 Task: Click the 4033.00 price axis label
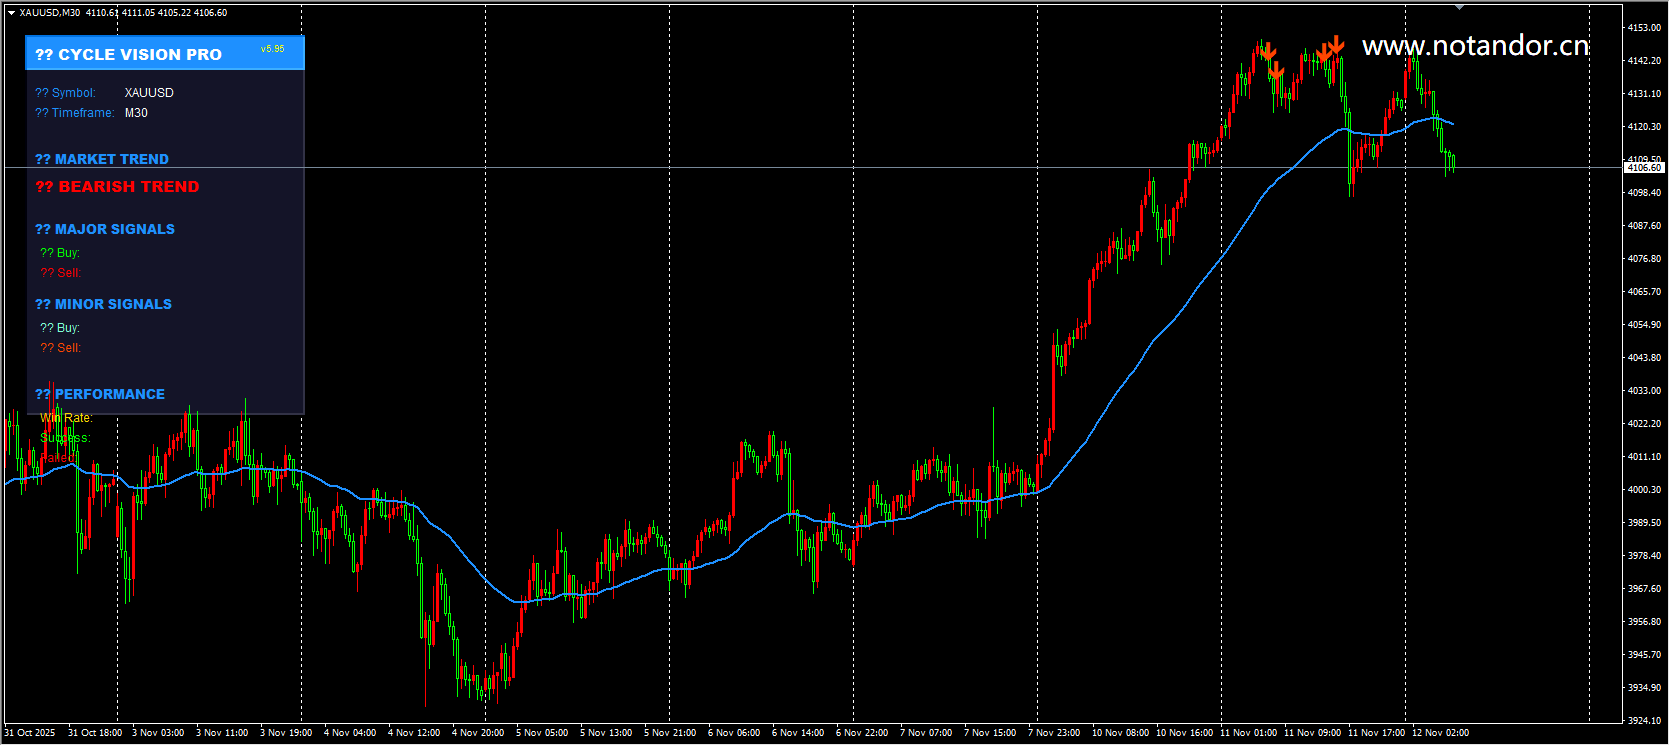1644,391
